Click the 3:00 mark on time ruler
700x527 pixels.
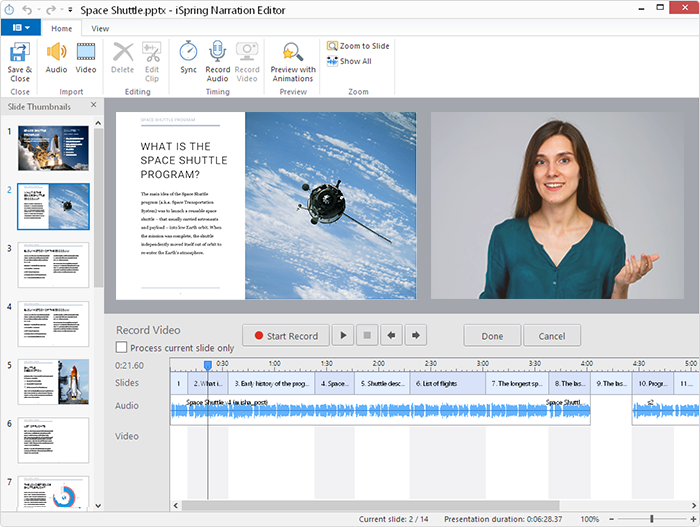pyautogui.click(x=483, y=364)
